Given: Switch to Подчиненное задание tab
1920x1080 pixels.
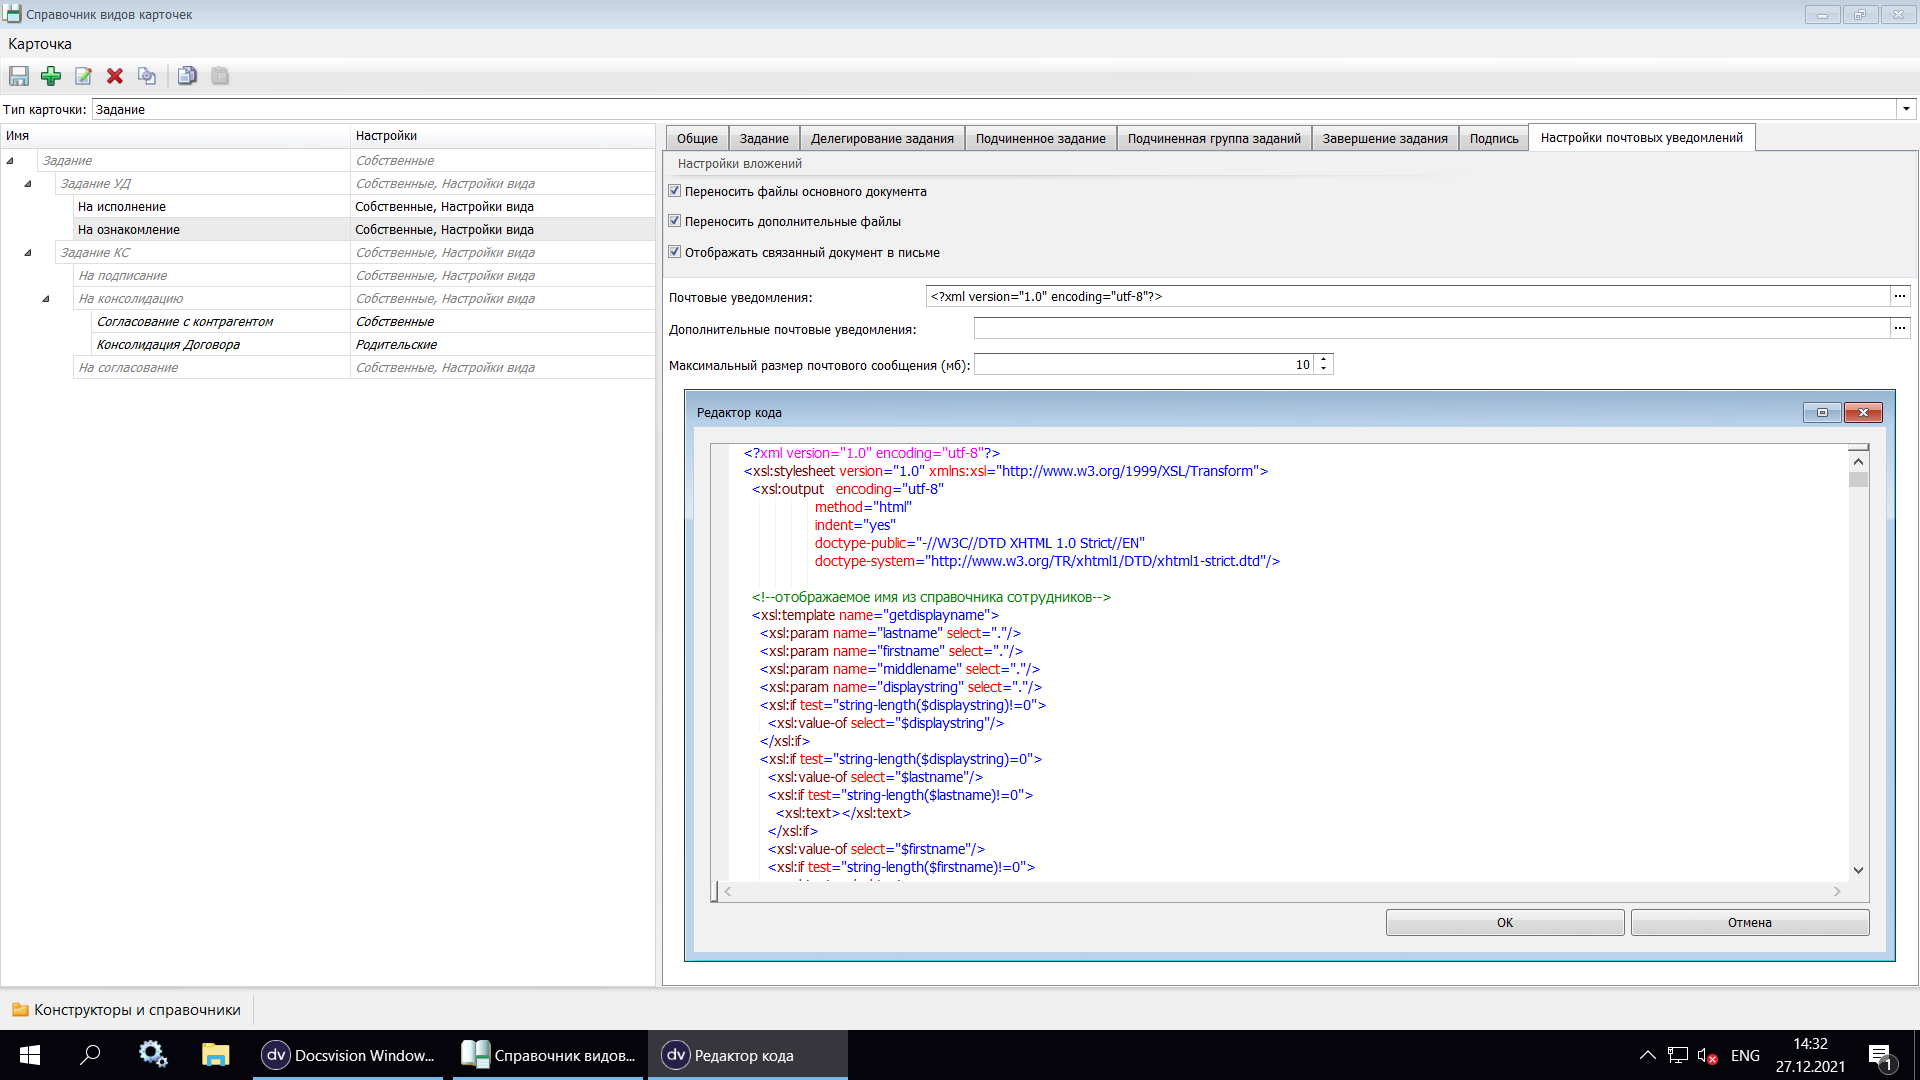Looking at the screenshot, I should click(1041, 138).
